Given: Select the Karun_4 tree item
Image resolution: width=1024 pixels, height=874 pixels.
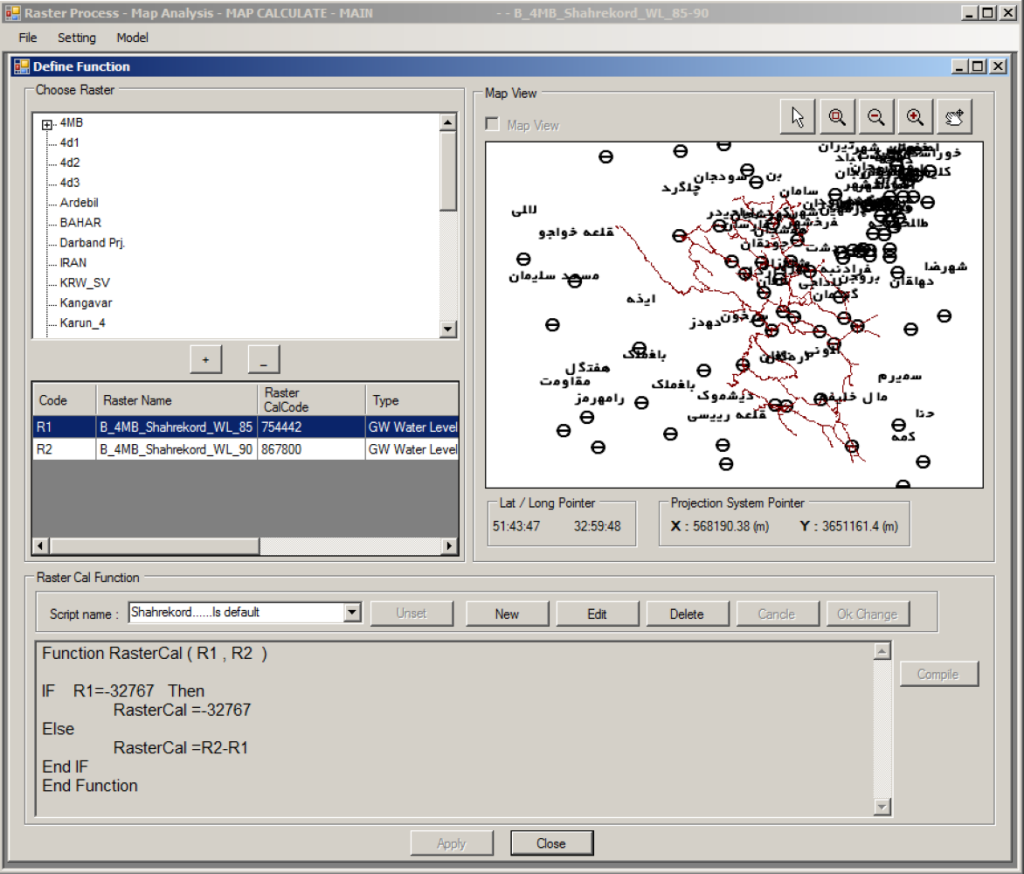Looking at the screenshot, I should click(x=82, y=323).
